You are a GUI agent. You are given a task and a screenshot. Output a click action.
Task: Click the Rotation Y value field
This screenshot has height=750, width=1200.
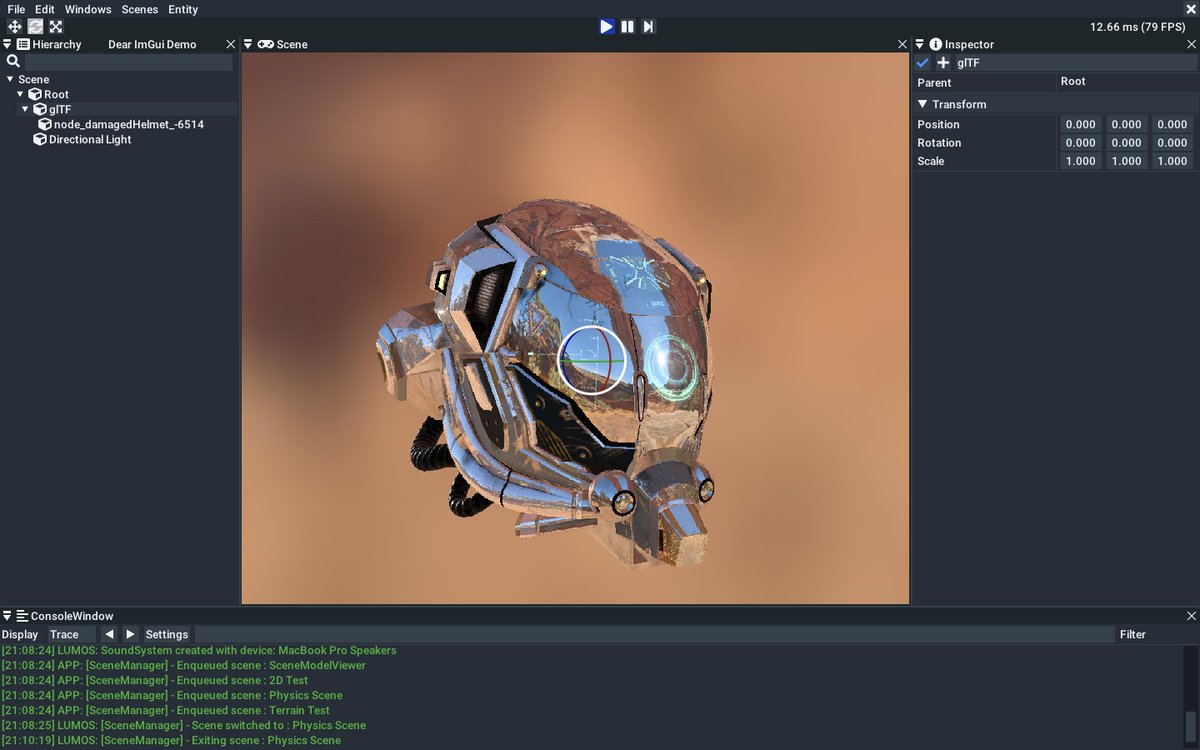(1126, 143)
